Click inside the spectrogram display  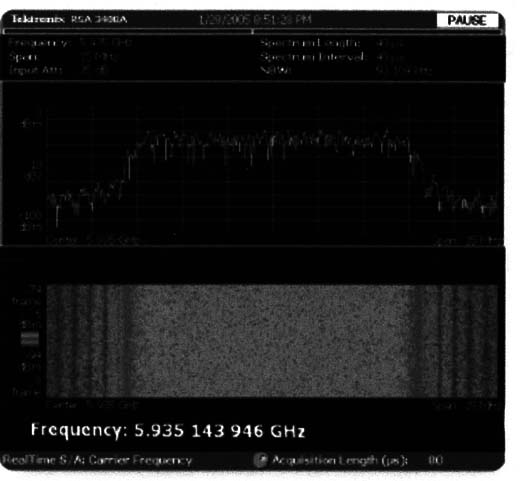272,341
